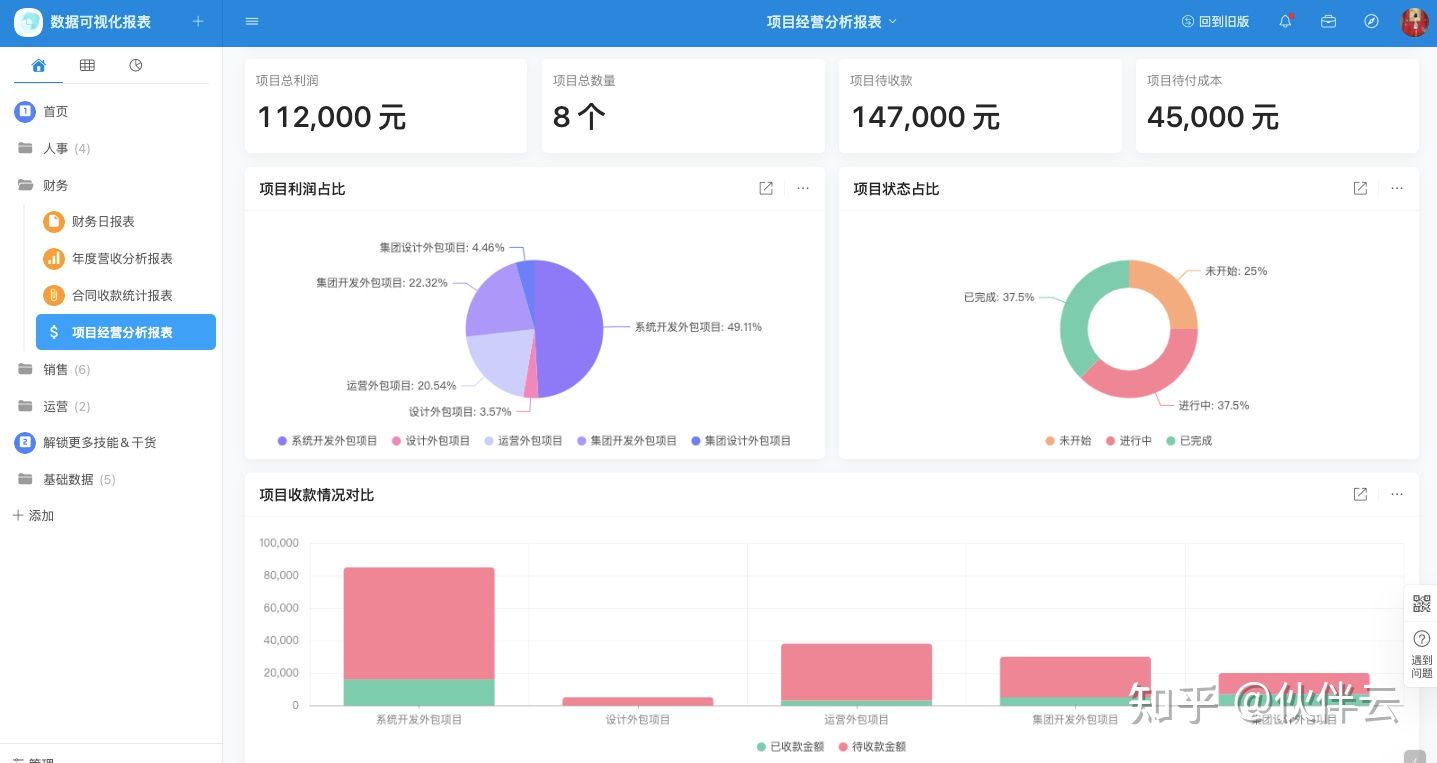Click the briefcase icon in top bar

pyautogui.click(x=1328, y=21)
